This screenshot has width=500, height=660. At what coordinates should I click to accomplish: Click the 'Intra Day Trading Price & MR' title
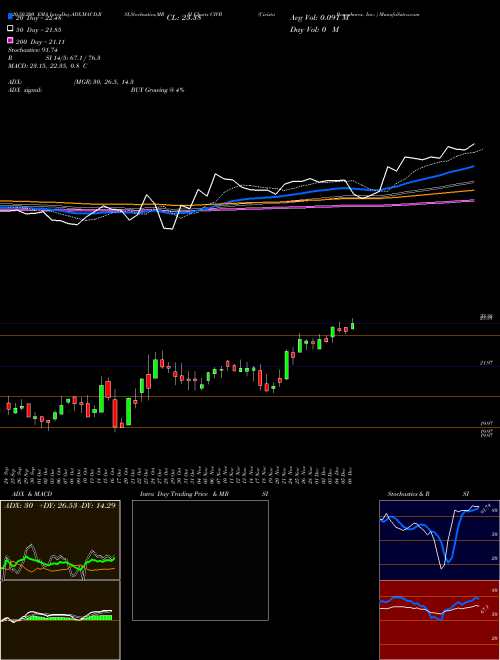(184, 494)
